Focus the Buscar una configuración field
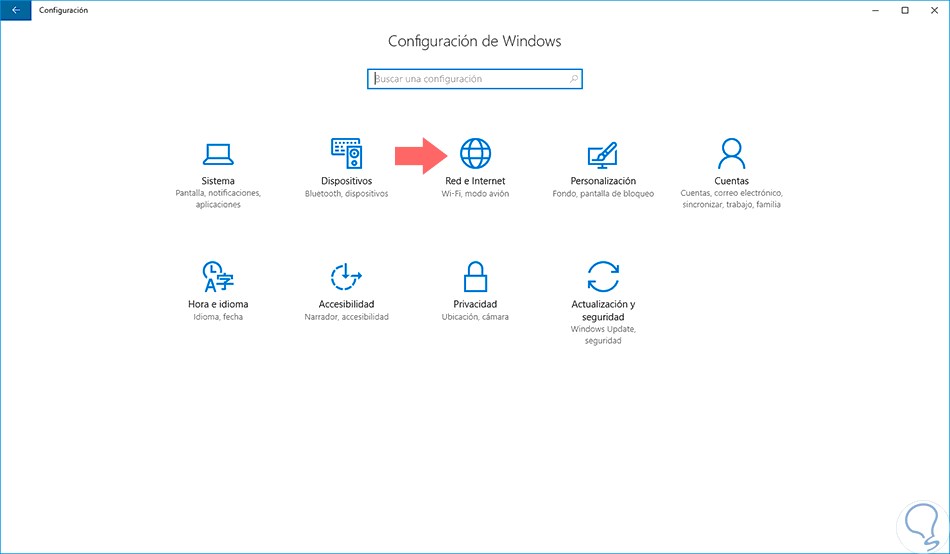This screenshot has height=554, width=950. point(474,79)
